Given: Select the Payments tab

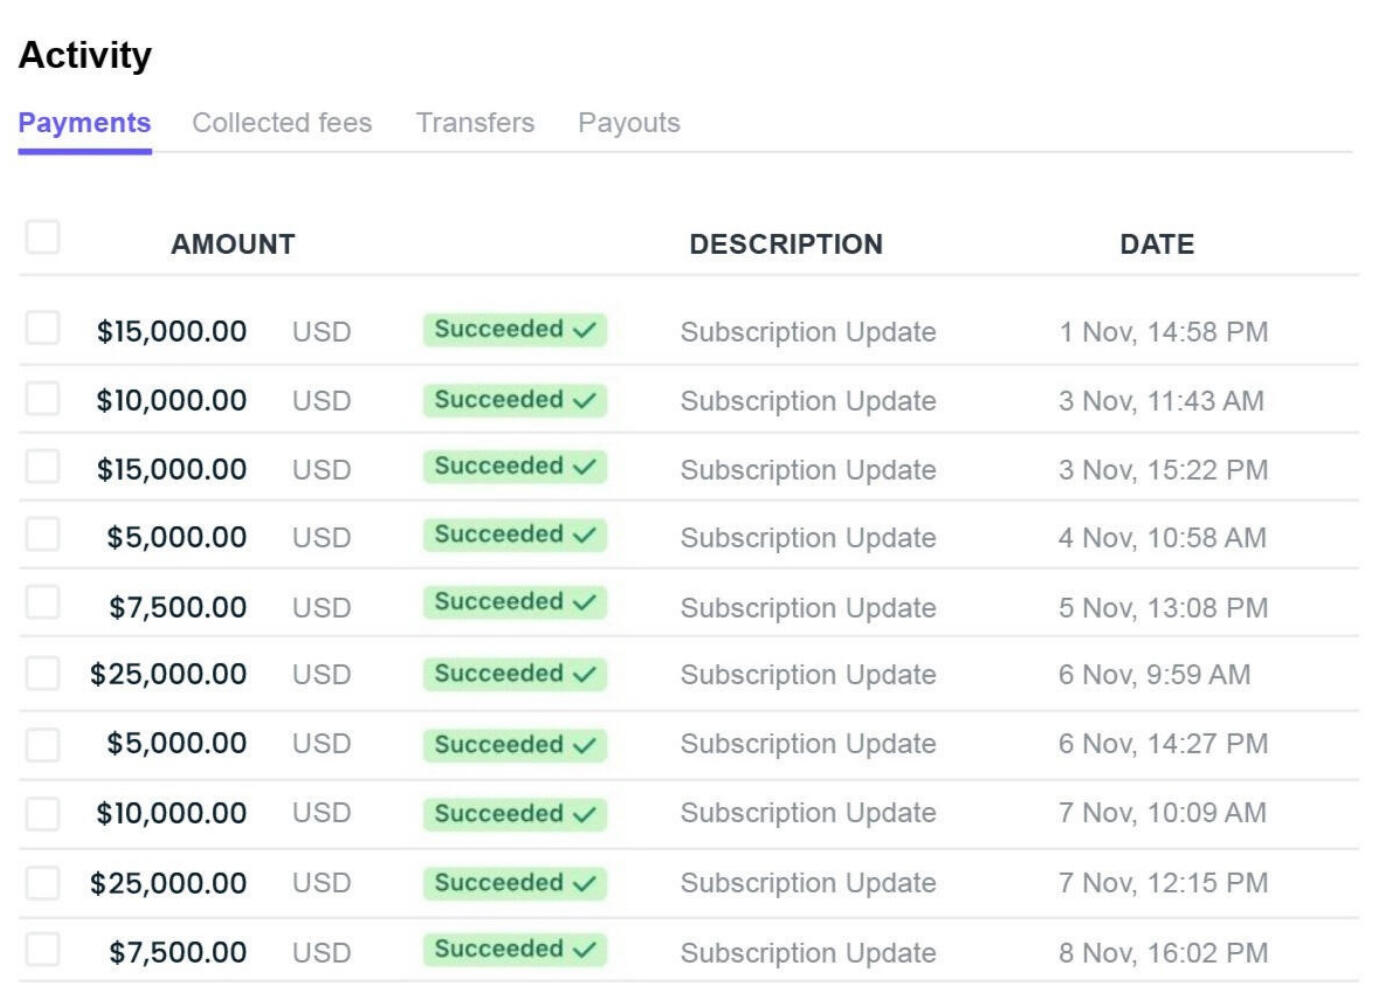Looking at the screenshot, I should 85,123.
